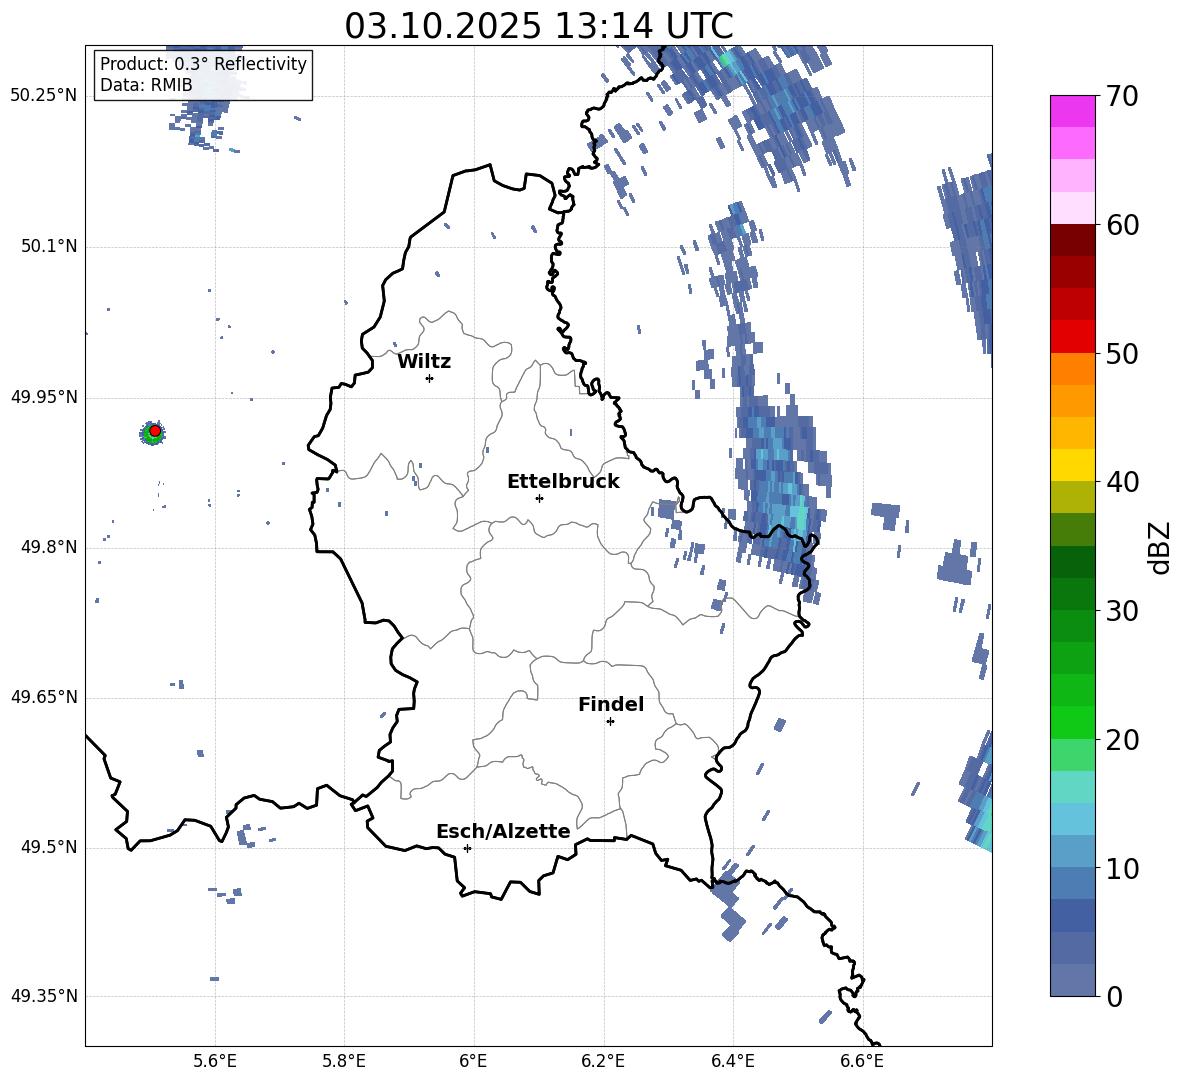Image resolution: width=1184 pixels, height=1081 pixels.
Task: Click the 6.4°E longitude label
Action: pyautogui.click(x=732, y=1061)
